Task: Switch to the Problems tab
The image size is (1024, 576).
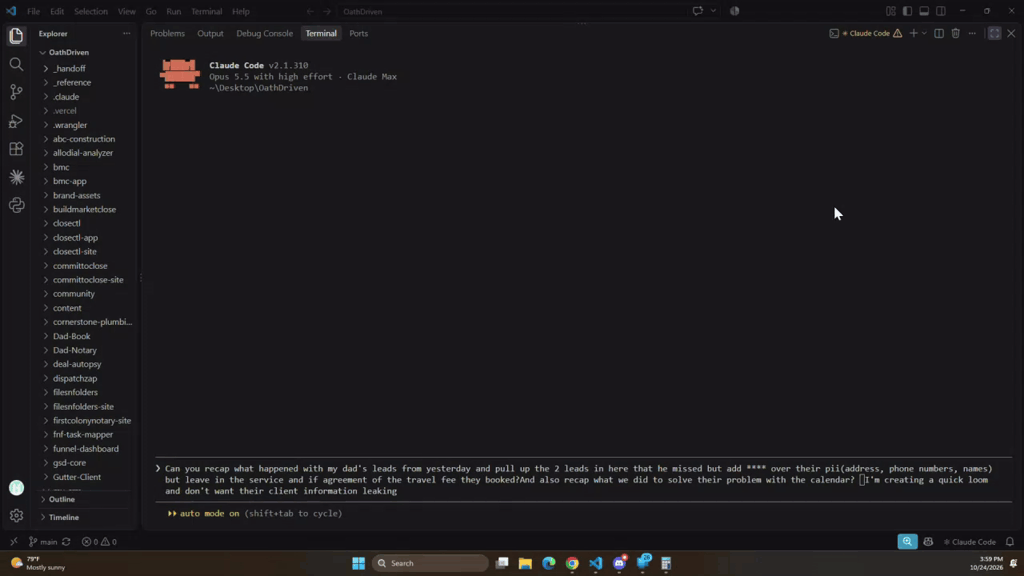Action: point(167,33)
